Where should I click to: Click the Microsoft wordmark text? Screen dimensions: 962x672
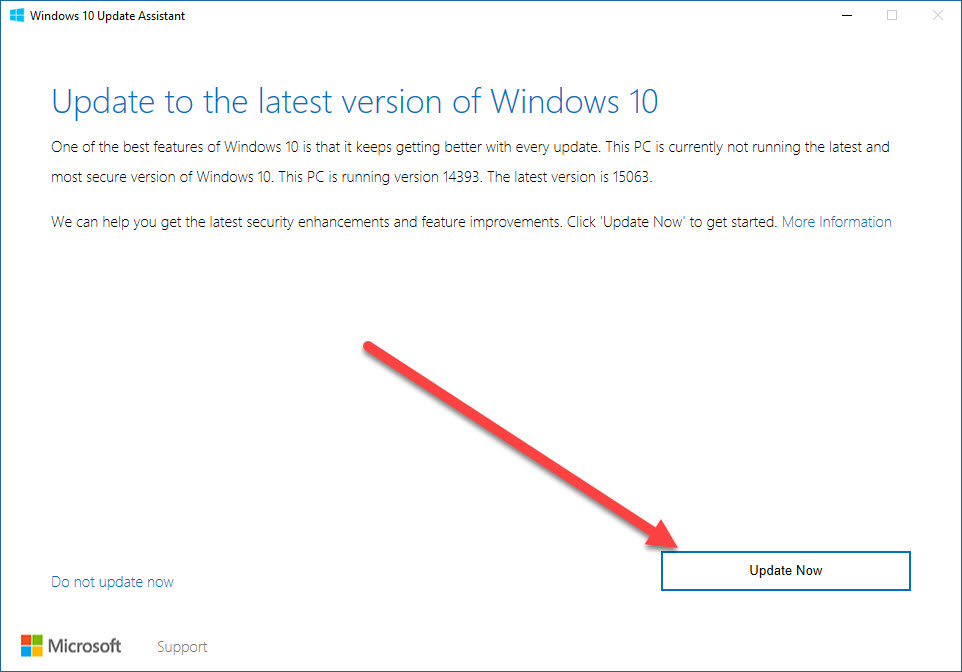(85, 646)
